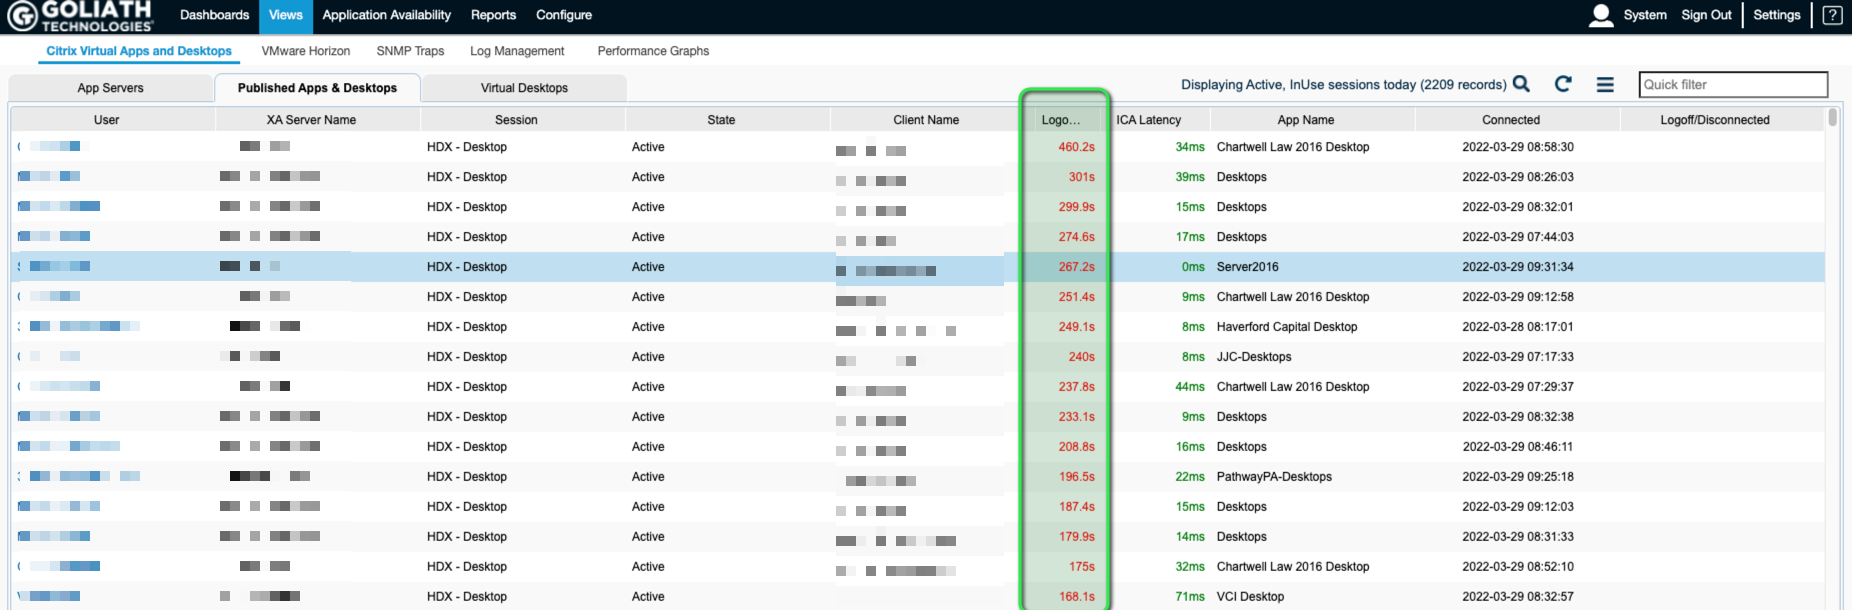Image resolution: width=1852 pixels, height=610 pixels.
Task: Click connected time 2022-03-29 08:58:30
Action: [x=1518, y=147]
